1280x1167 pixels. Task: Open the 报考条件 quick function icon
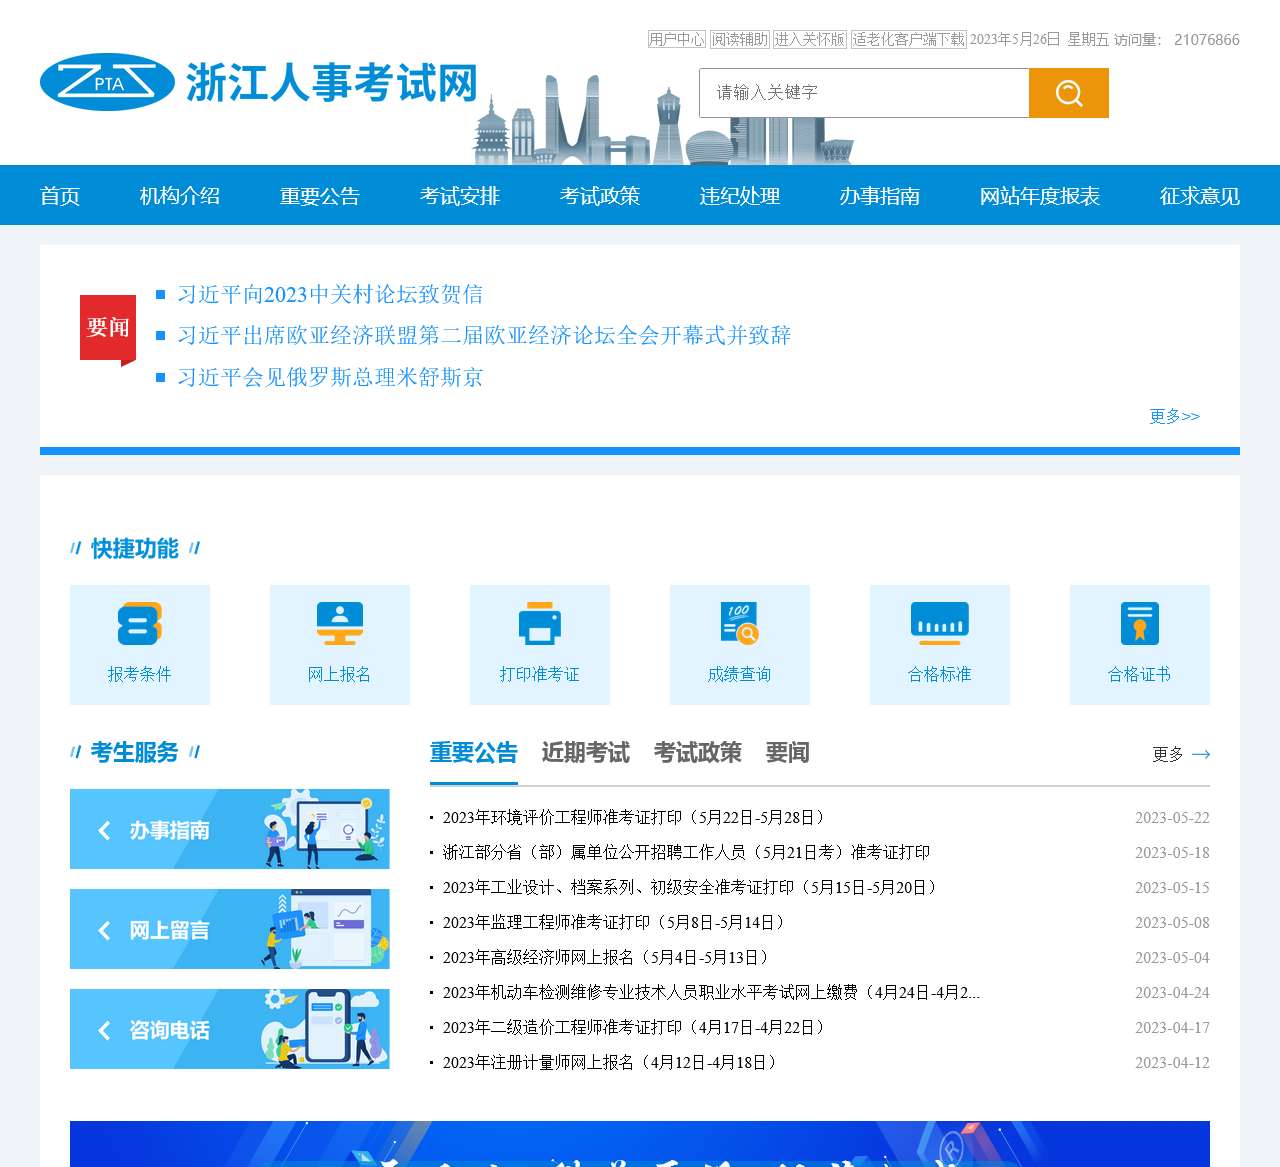pos(140,625)
